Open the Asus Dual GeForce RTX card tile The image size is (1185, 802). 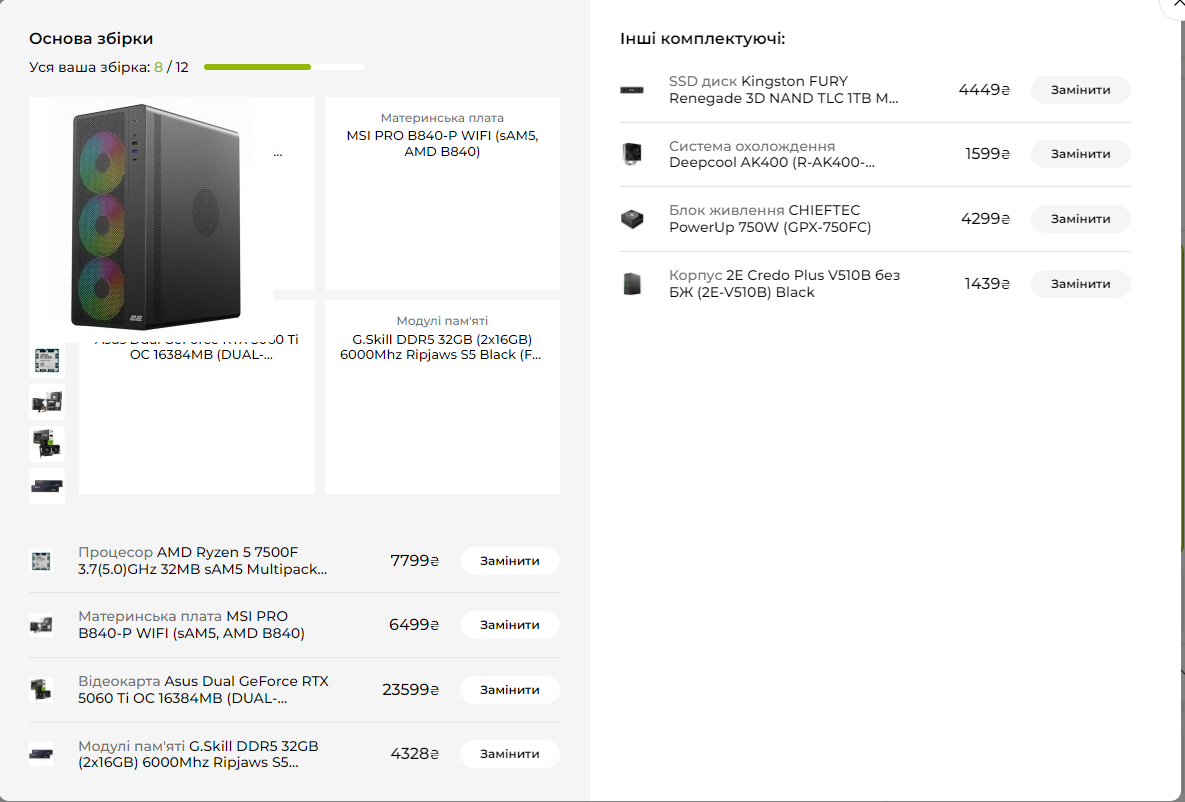pos(196,417)
